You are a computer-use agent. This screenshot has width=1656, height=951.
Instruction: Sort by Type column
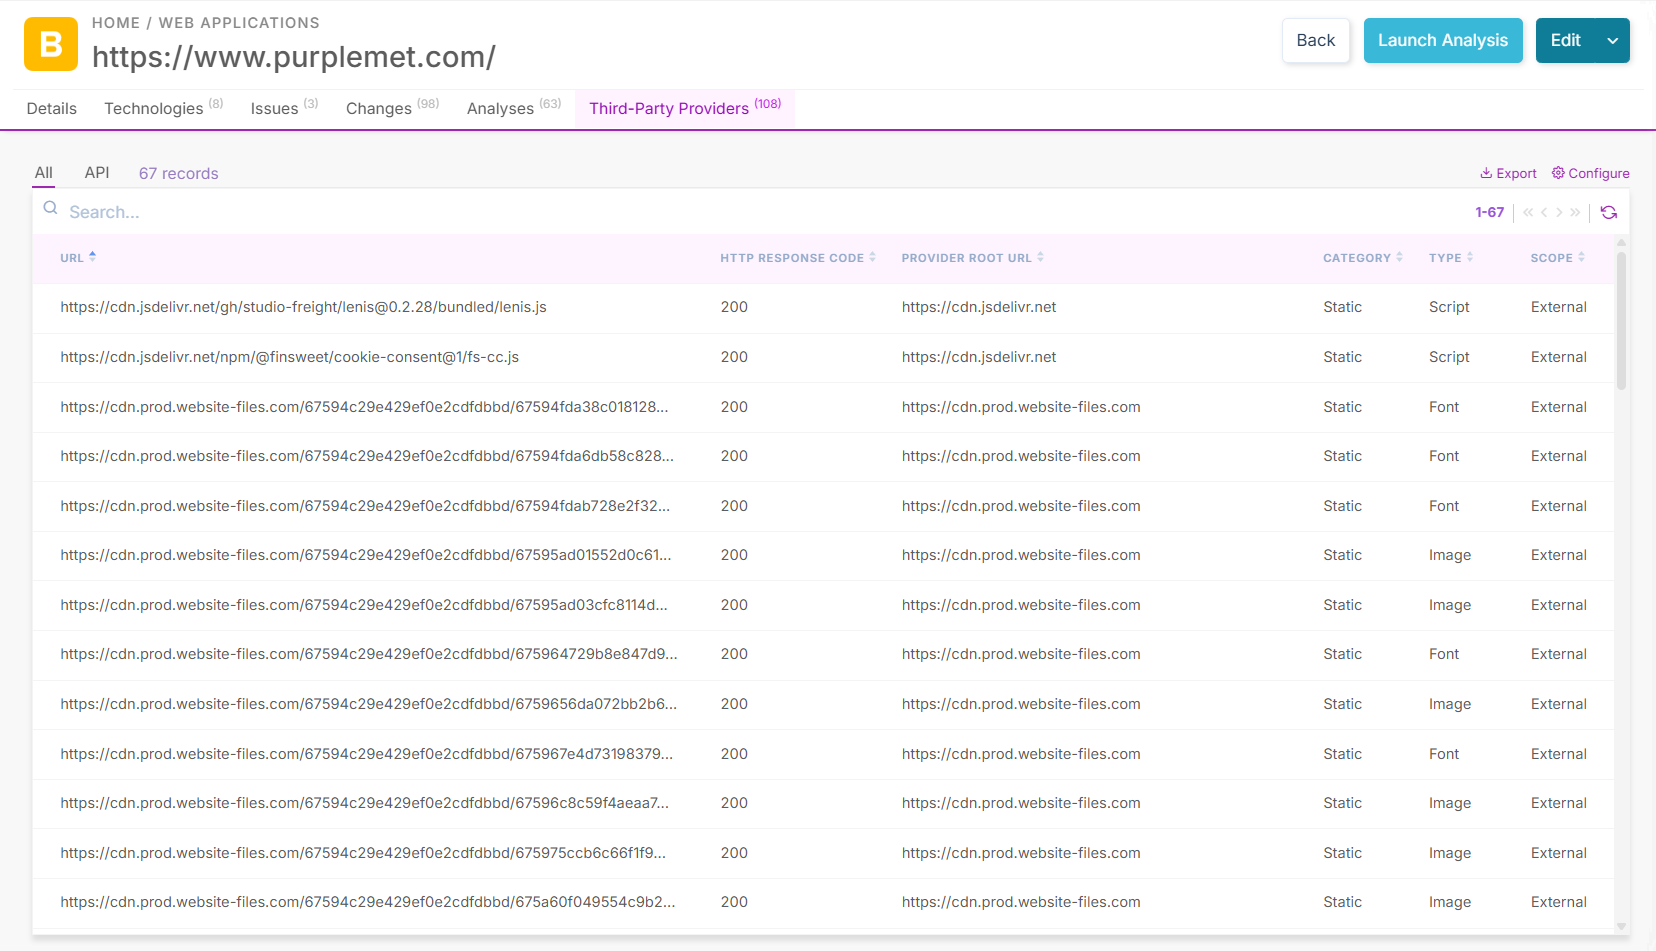click(x=1451, y=258)
